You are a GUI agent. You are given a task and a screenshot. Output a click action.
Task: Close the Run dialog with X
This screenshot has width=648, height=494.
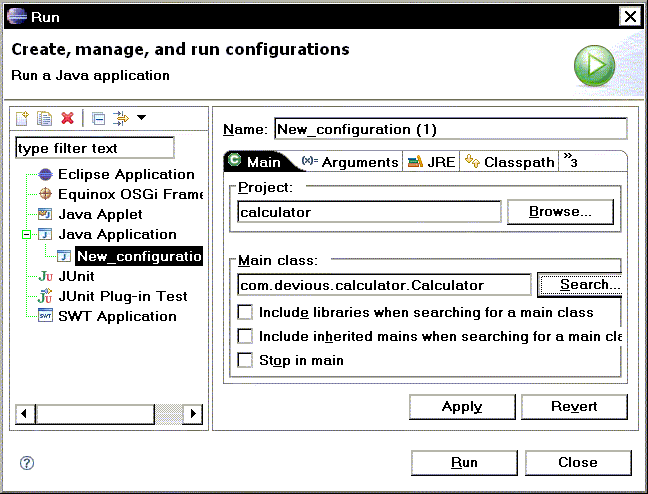[630, 17]
